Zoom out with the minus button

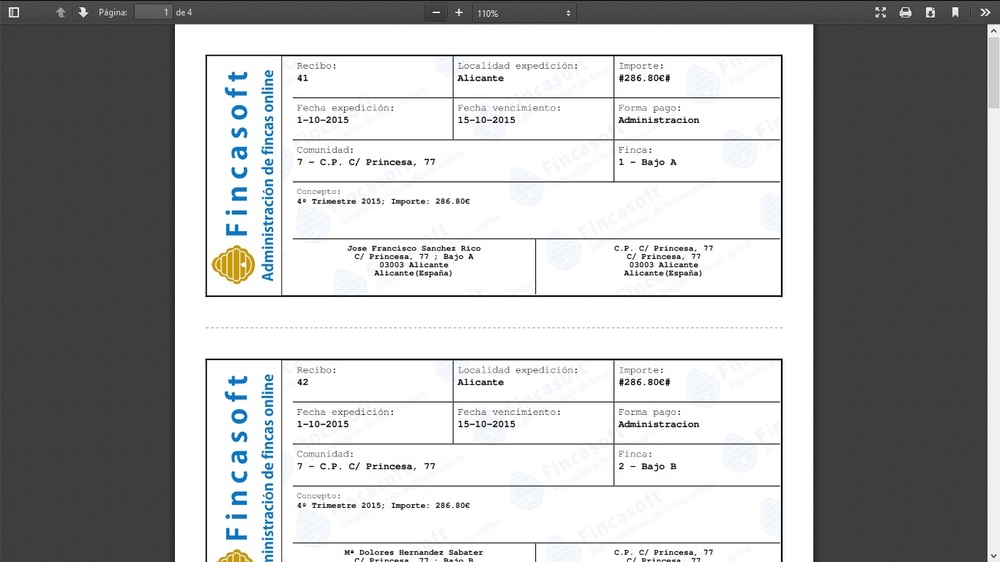pyautogui.click(x=436, y=12)
